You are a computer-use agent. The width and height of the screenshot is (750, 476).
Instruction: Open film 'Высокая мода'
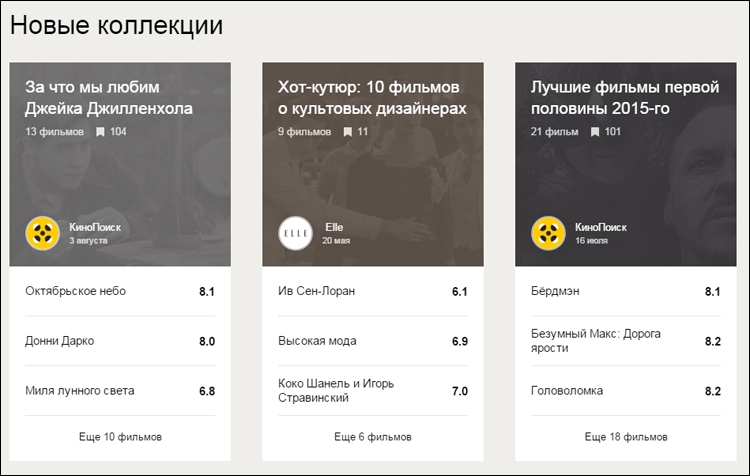coord(317,341)
